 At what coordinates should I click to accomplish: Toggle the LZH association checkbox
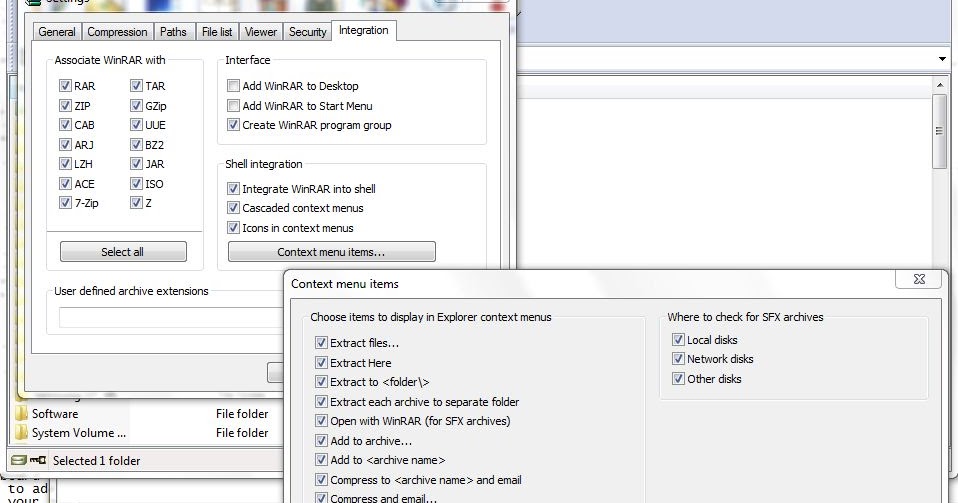tap(65, 164)
